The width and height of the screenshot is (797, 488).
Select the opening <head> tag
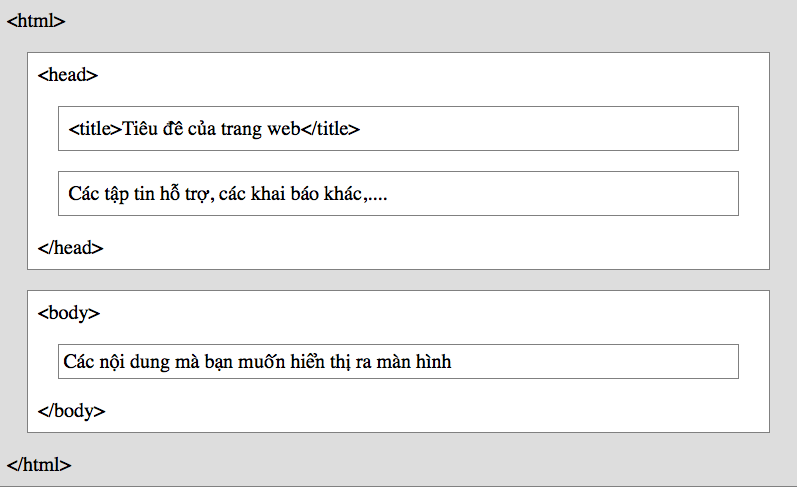pyautogui.click(x=68, y=75)
